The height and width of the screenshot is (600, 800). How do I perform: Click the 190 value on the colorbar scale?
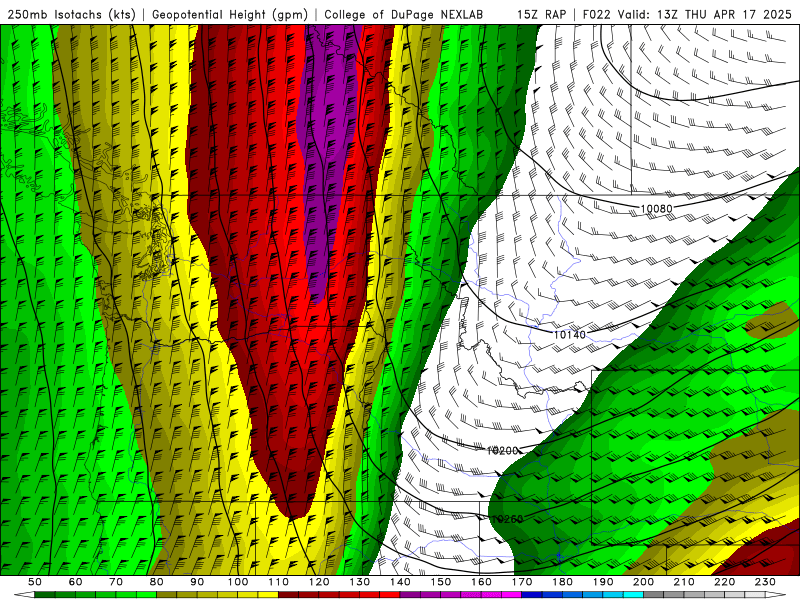[603, 582]
